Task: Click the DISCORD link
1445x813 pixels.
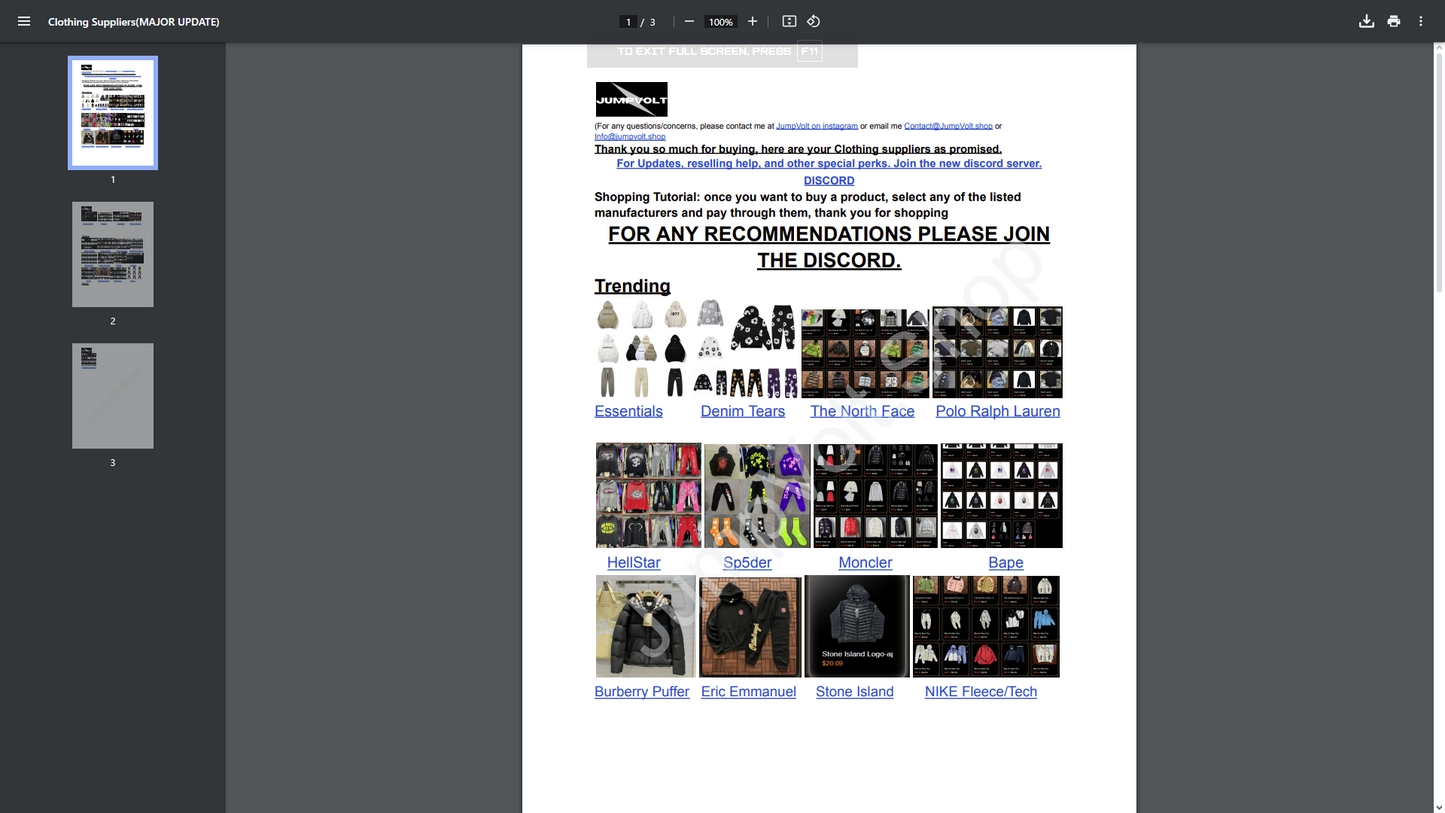Action: (x=829, y=181)
